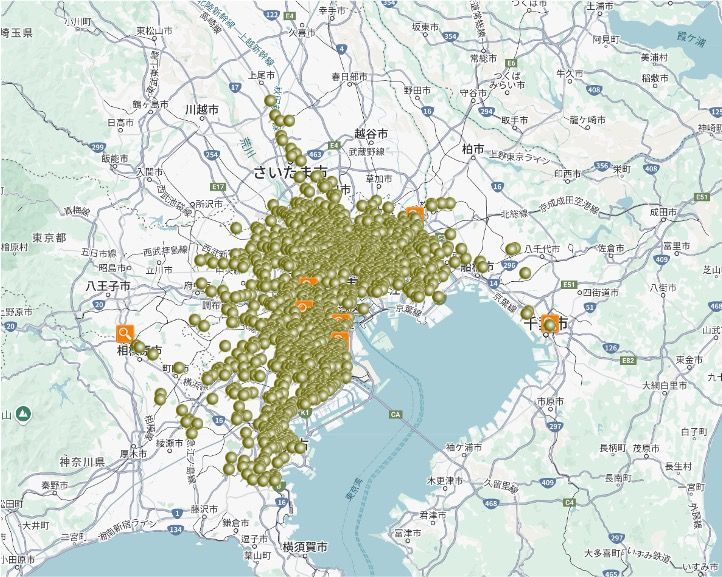This screenshot has width=722, height=577.
Task: Click the route 126 shield
Action: [x=611, y=348]
